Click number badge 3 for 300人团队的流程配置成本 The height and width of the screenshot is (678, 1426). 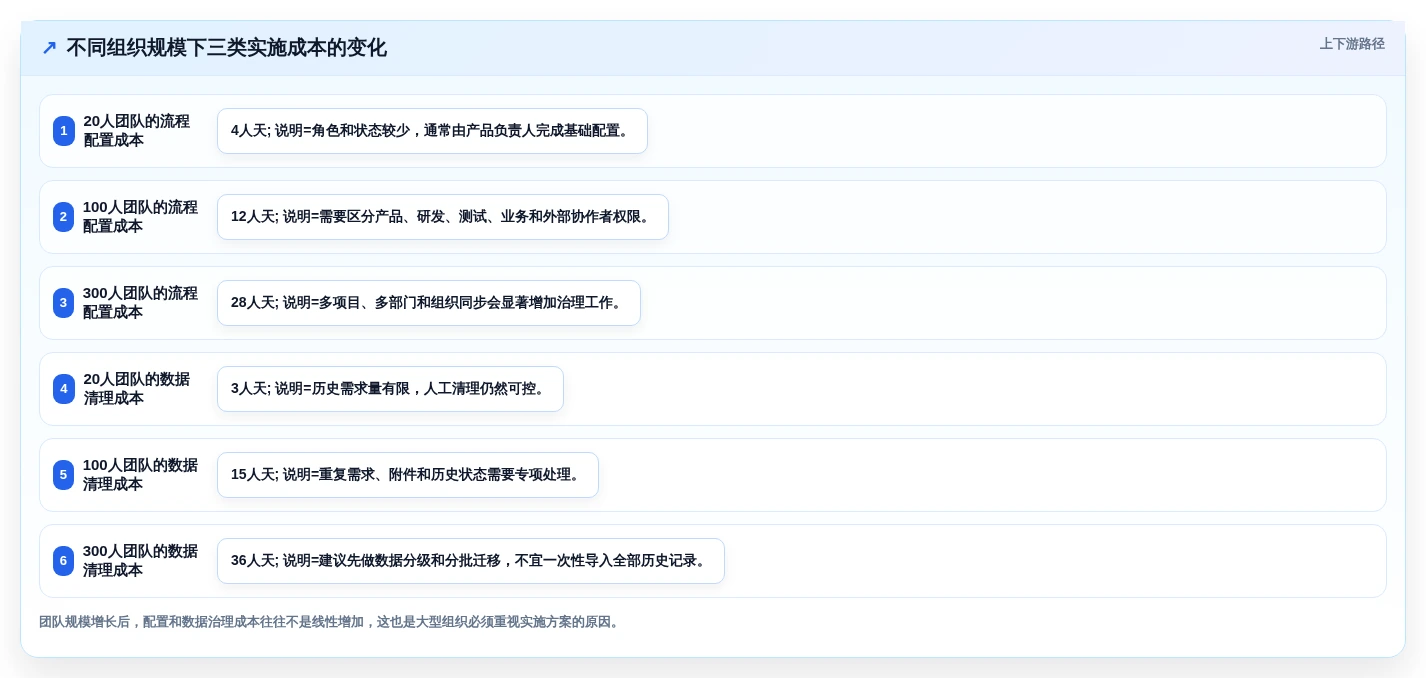point(64,303)
